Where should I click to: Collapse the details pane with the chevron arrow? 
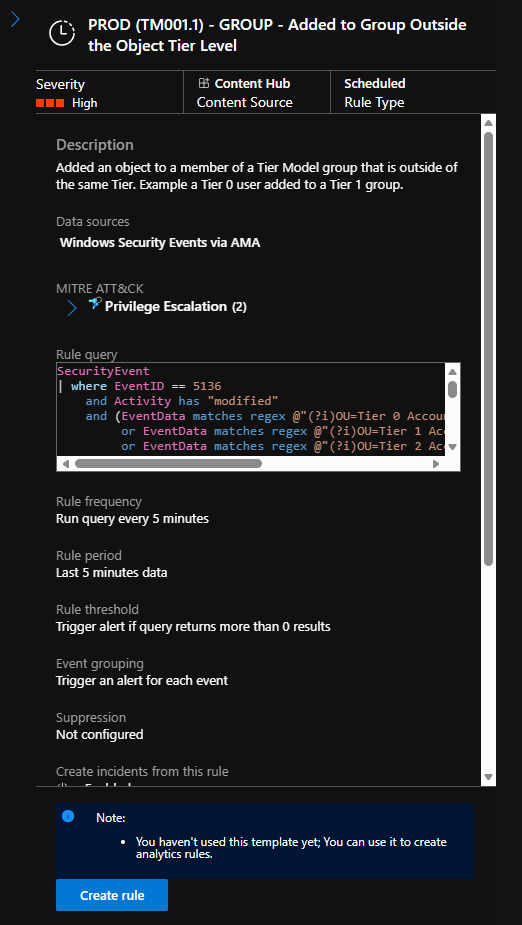[15, 19]
